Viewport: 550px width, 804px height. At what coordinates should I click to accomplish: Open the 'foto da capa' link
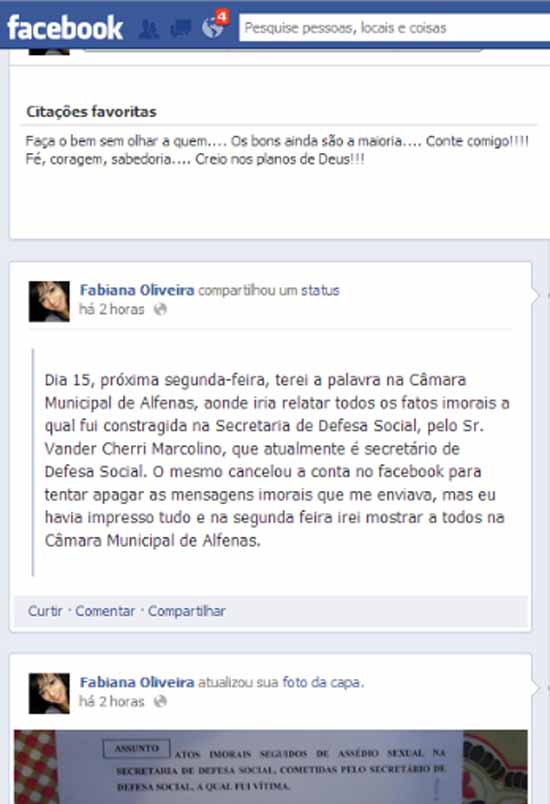(322, 682)
